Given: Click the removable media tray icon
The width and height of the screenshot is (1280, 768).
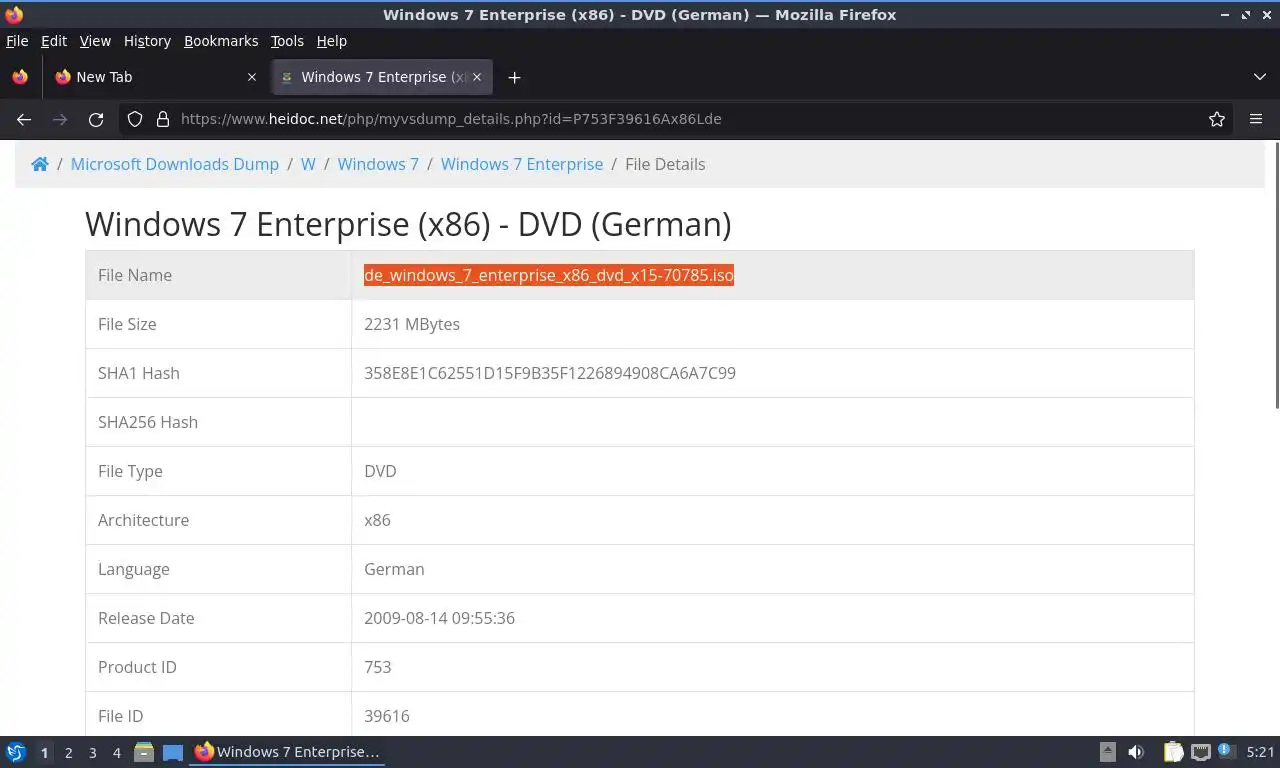Looking at the screenshot, I should coord(1107,752).
